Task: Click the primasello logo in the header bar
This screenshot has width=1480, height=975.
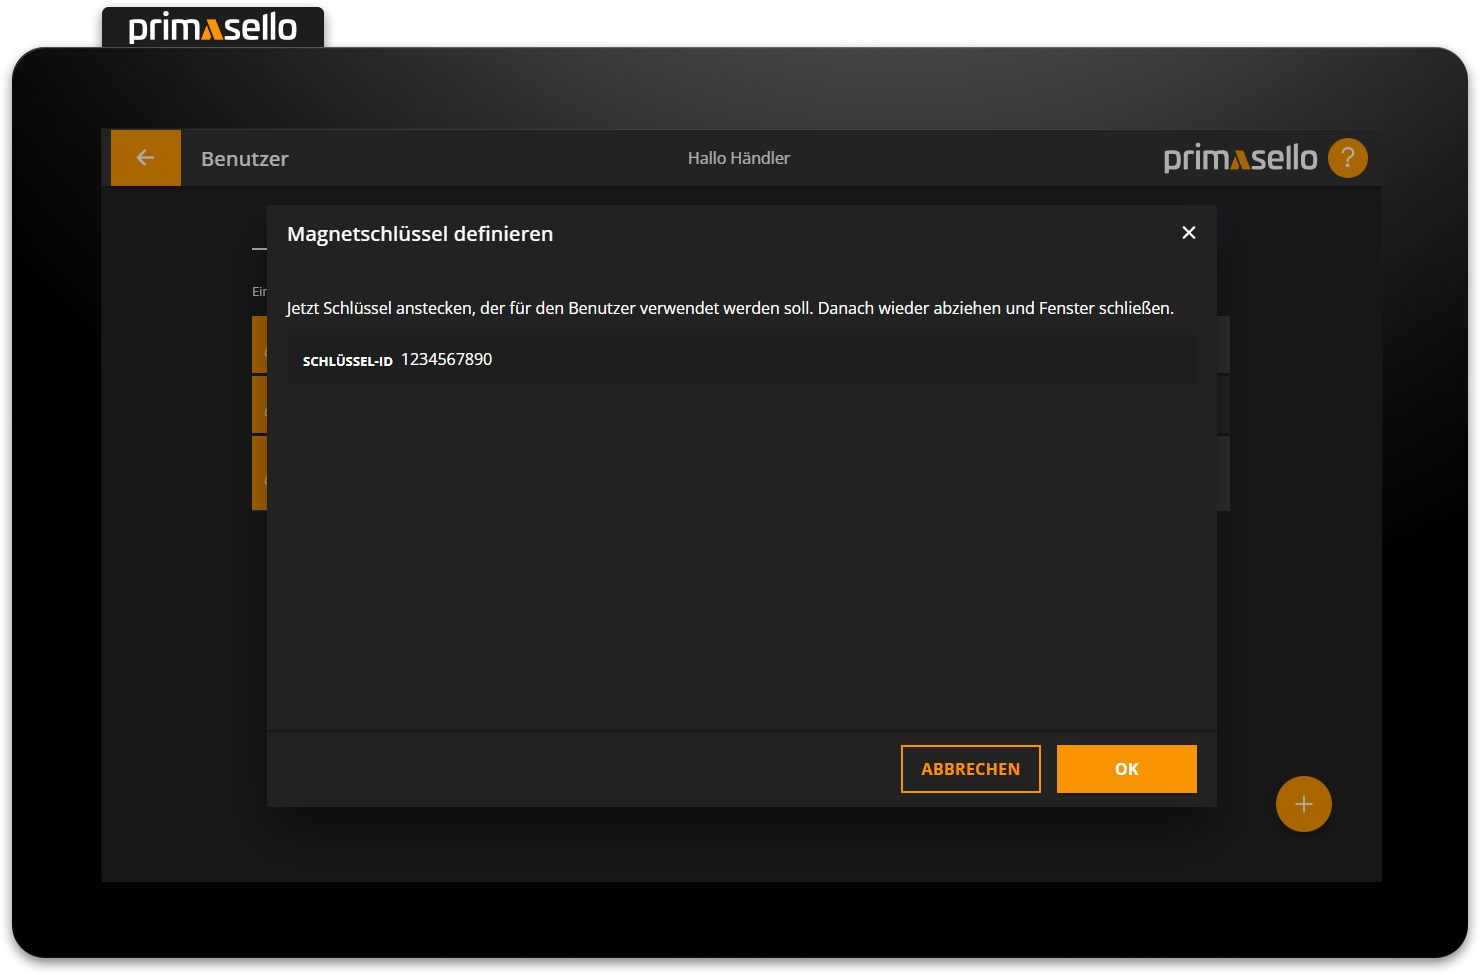Action: pos(1240,157)
